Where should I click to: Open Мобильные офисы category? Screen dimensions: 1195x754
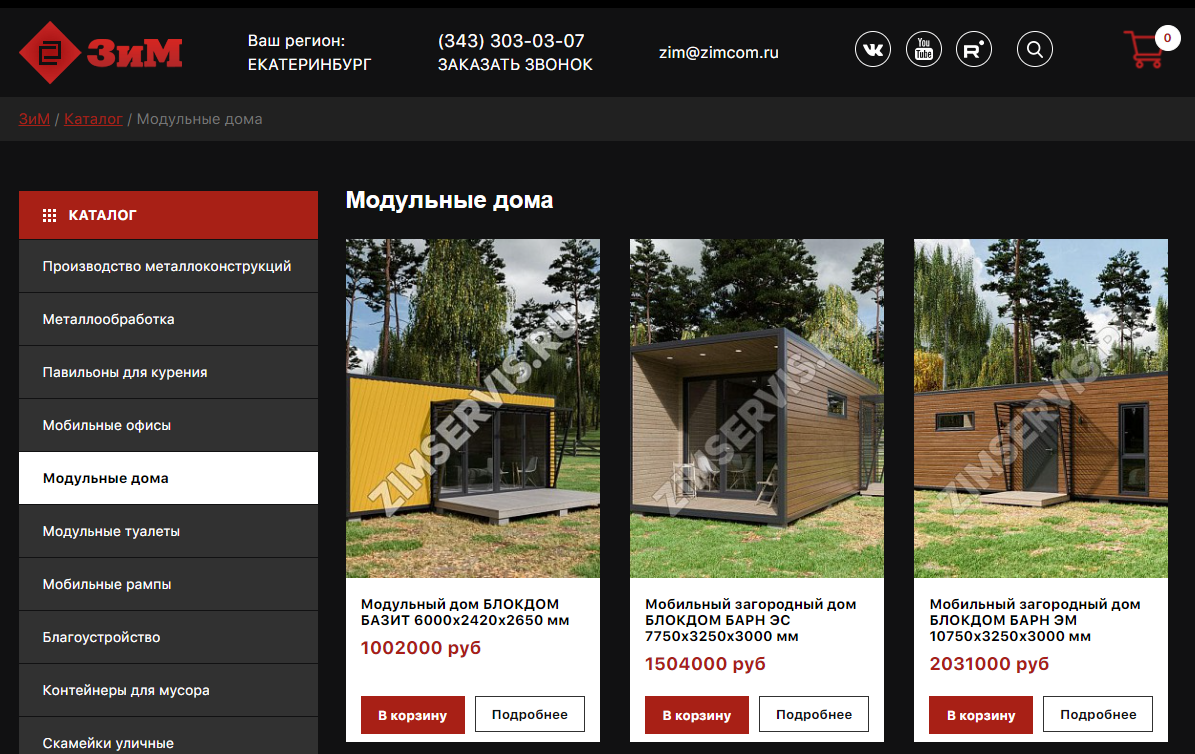[x=168, y=425]
